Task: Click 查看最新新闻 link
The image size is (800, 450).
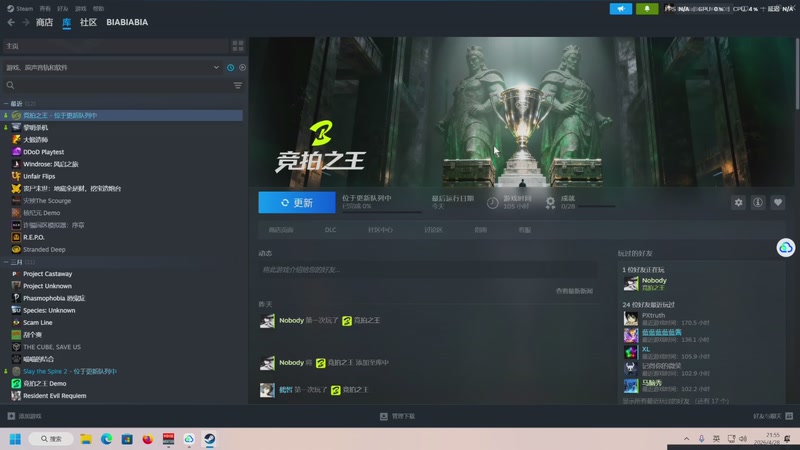Action: 574,291
